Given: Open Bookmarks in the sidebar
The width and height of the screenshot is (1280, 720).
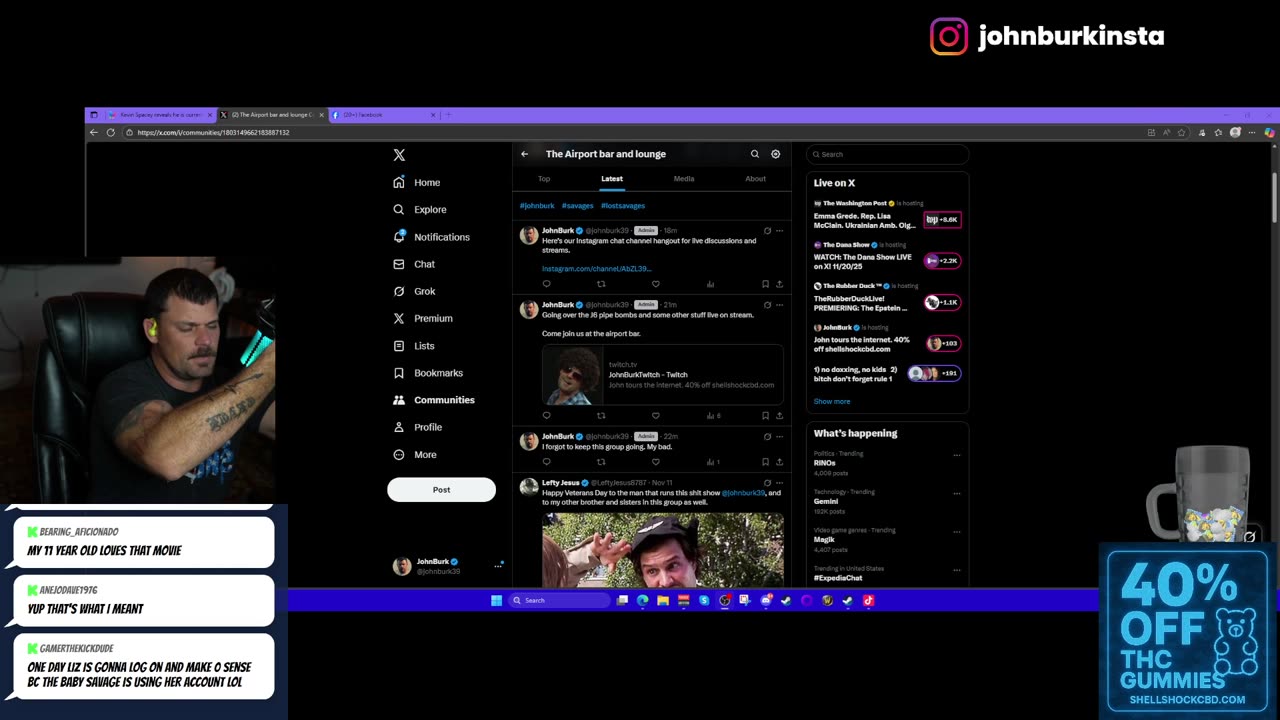Looking at the screenshot, I should click(428, 373).
